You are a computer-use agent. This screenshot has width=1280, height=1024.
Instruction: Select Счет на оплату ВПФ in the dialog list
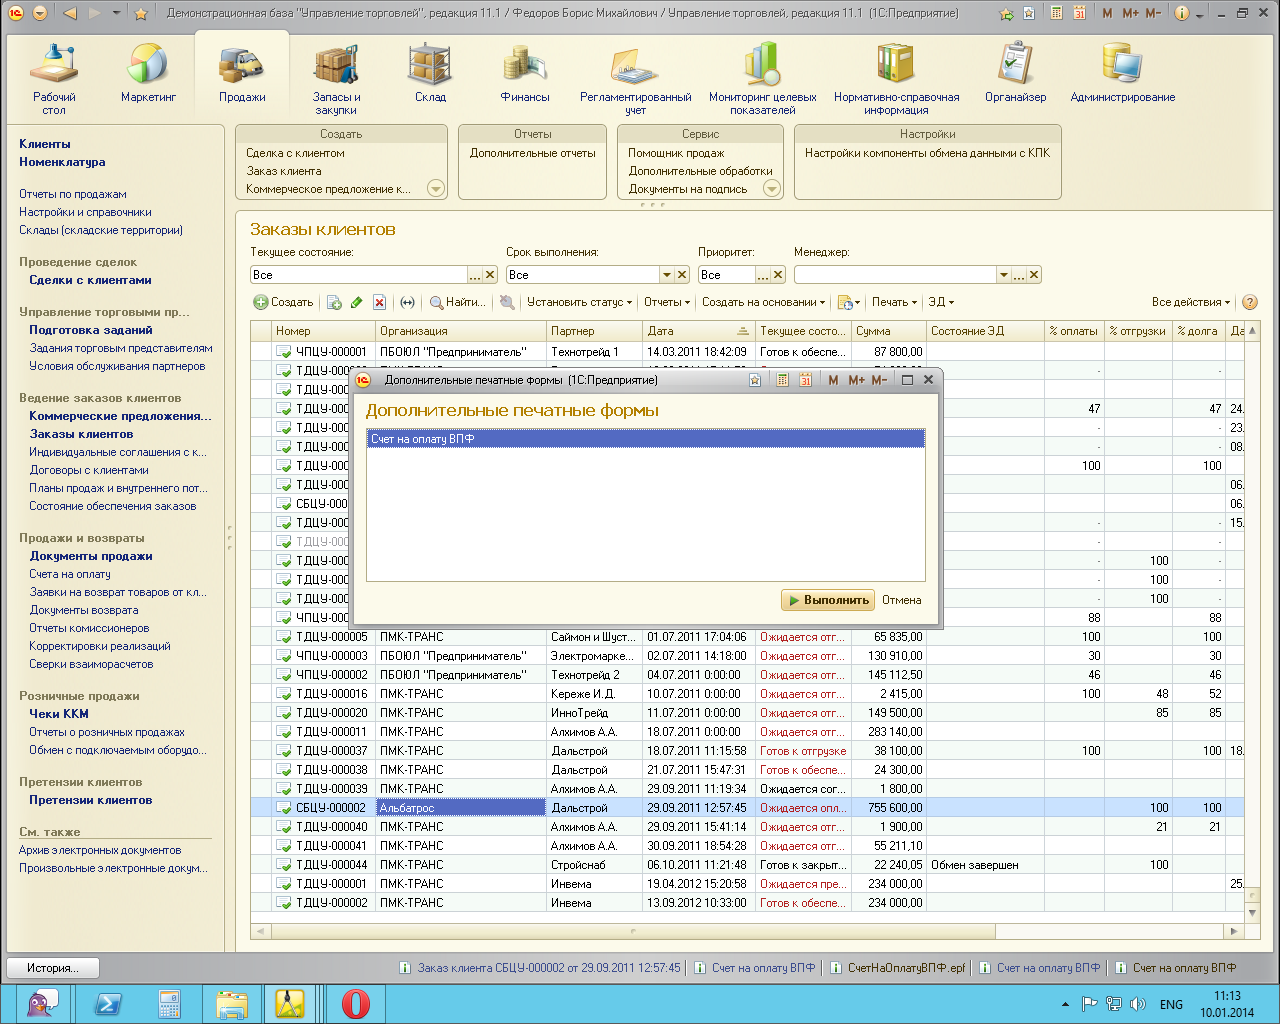pos(646,439)
